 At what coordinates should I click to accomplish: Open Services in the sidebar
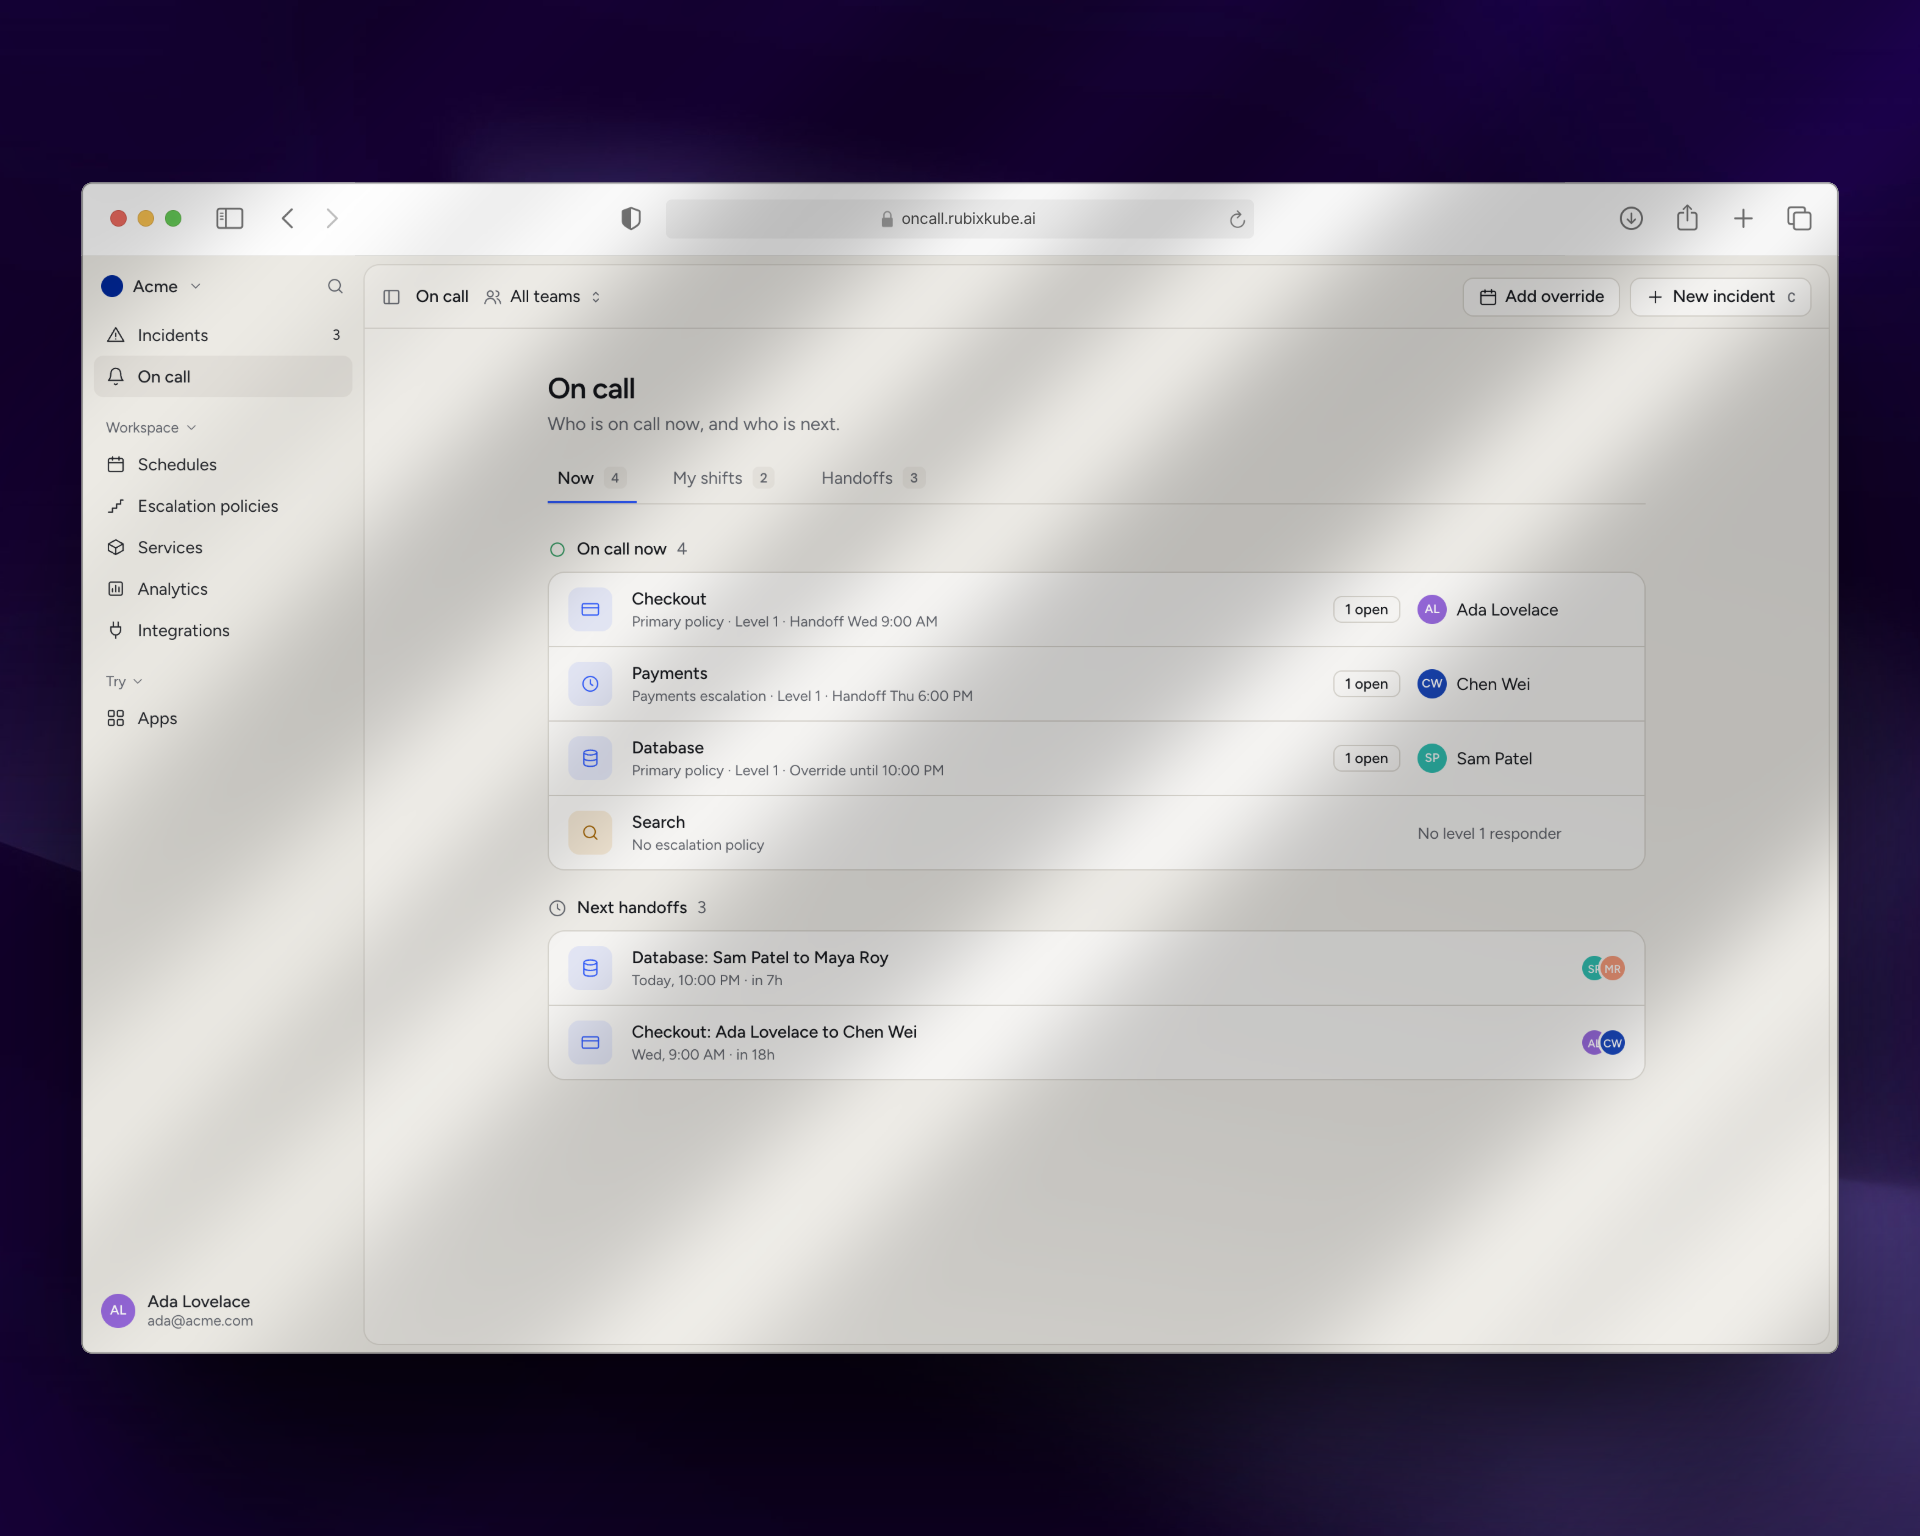223,548
